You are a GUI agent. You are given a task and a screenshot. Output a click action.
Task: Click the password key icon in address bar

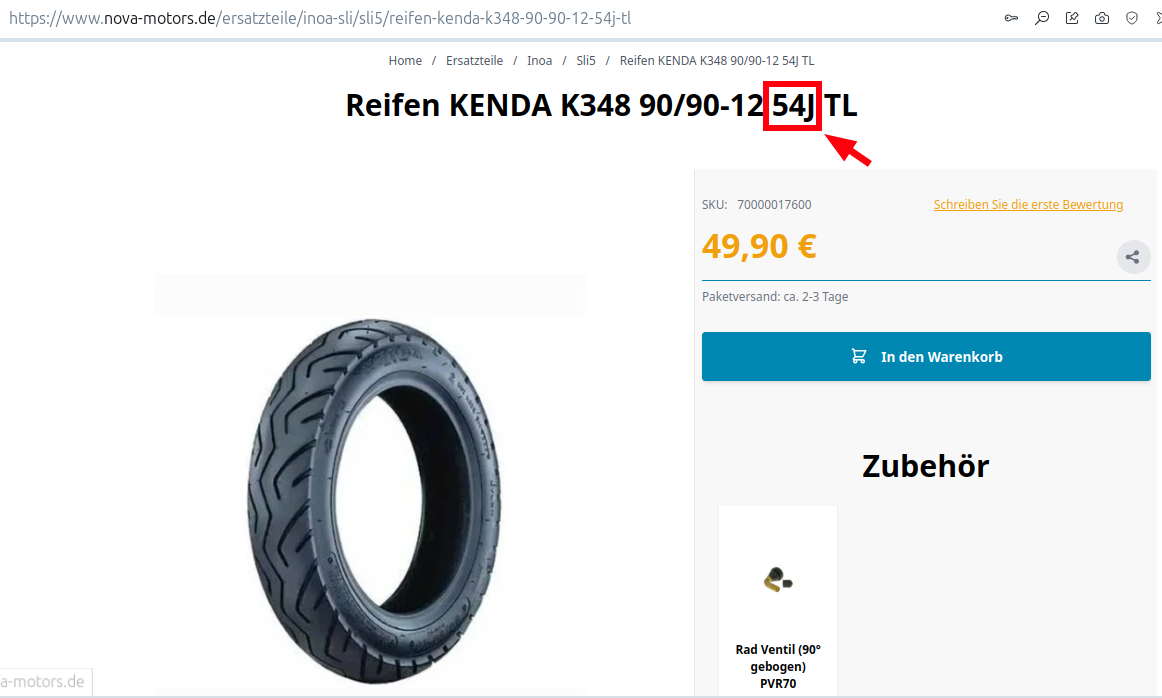point(1012,18)
